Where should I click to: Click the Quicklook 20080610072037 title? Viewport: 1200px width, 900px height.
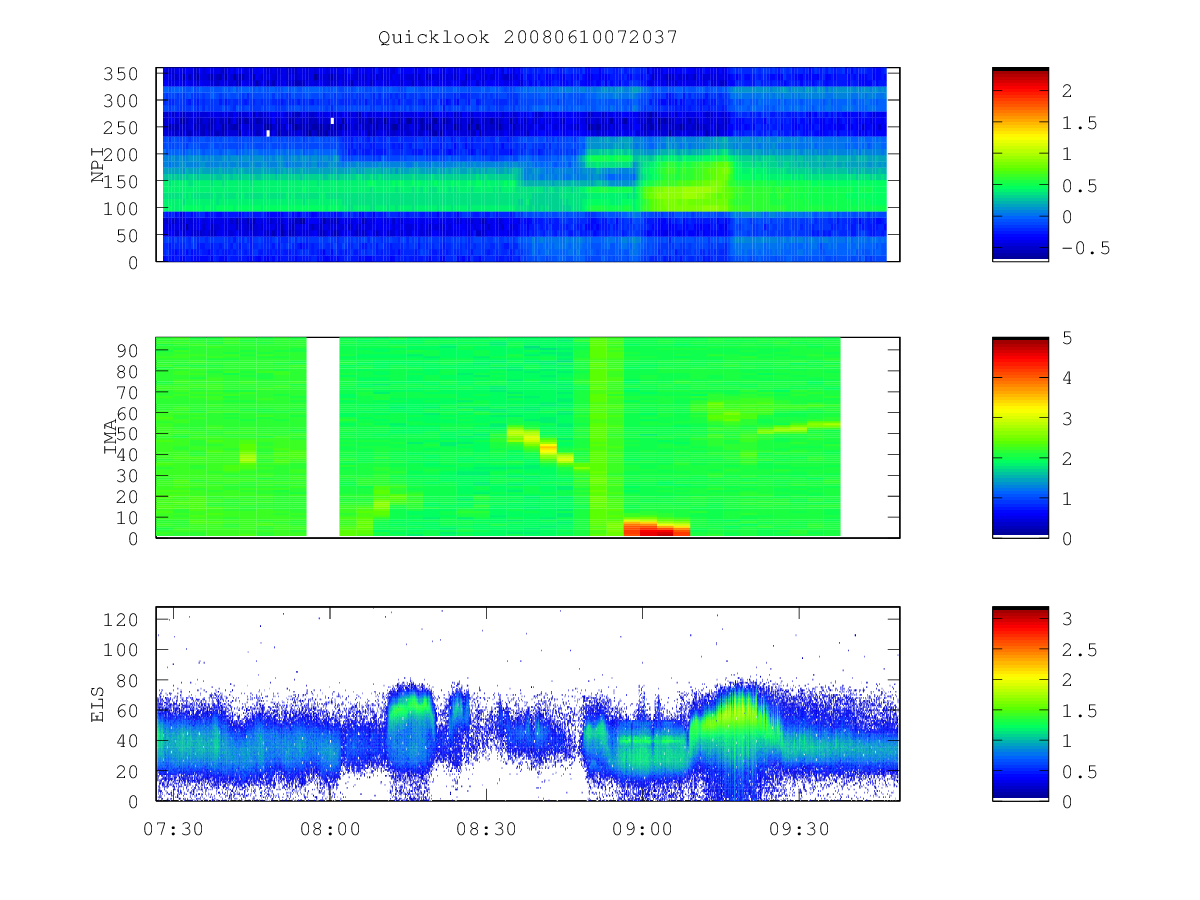[x=528, y=37]
